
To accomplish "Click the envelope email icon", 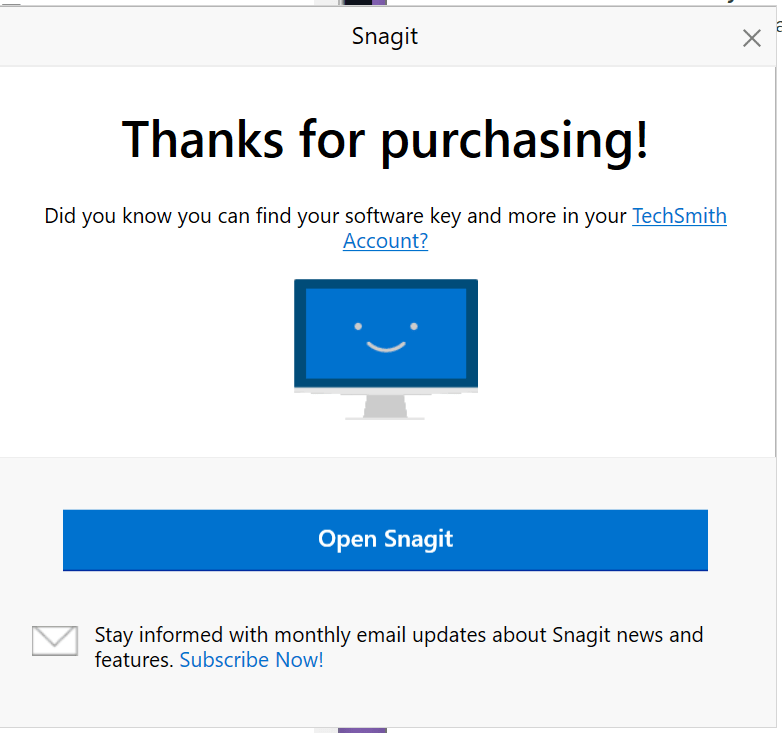I will pos(55,641).
